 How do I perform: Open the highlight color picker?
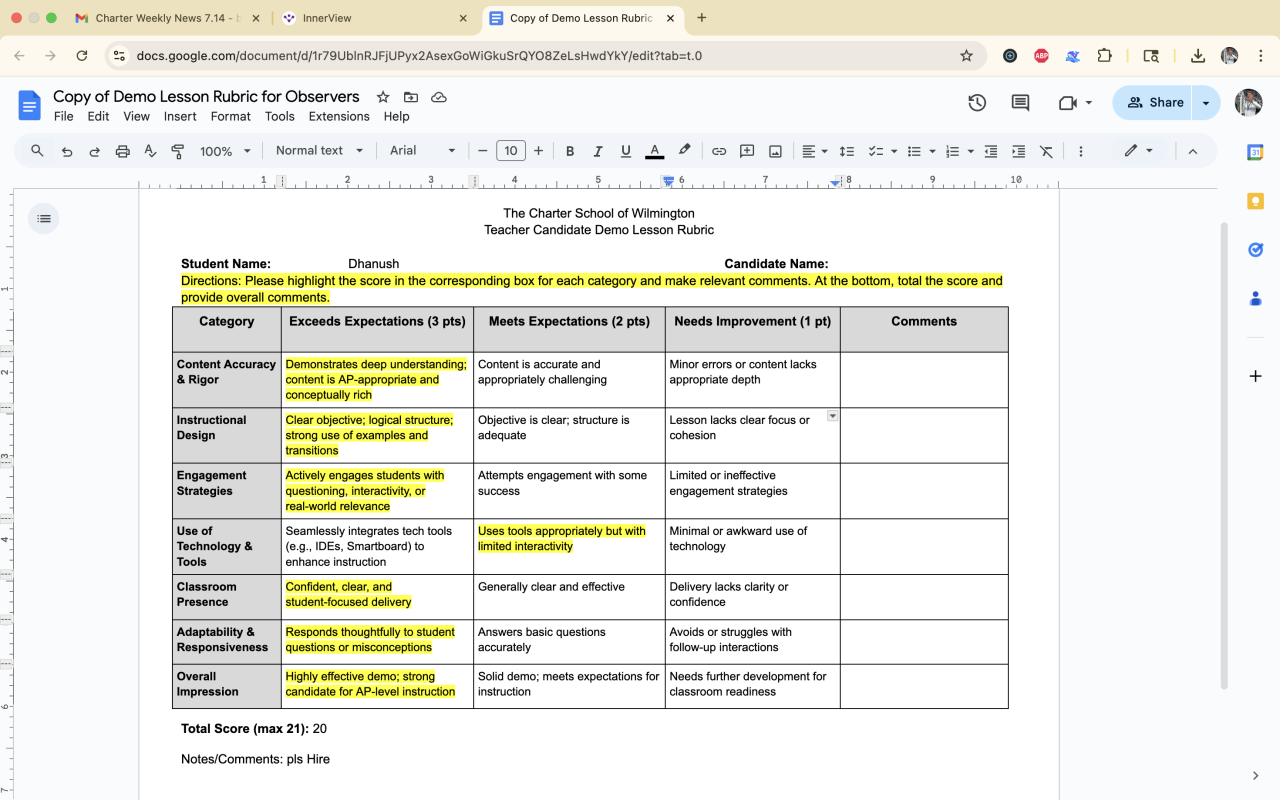click(684, 151)
